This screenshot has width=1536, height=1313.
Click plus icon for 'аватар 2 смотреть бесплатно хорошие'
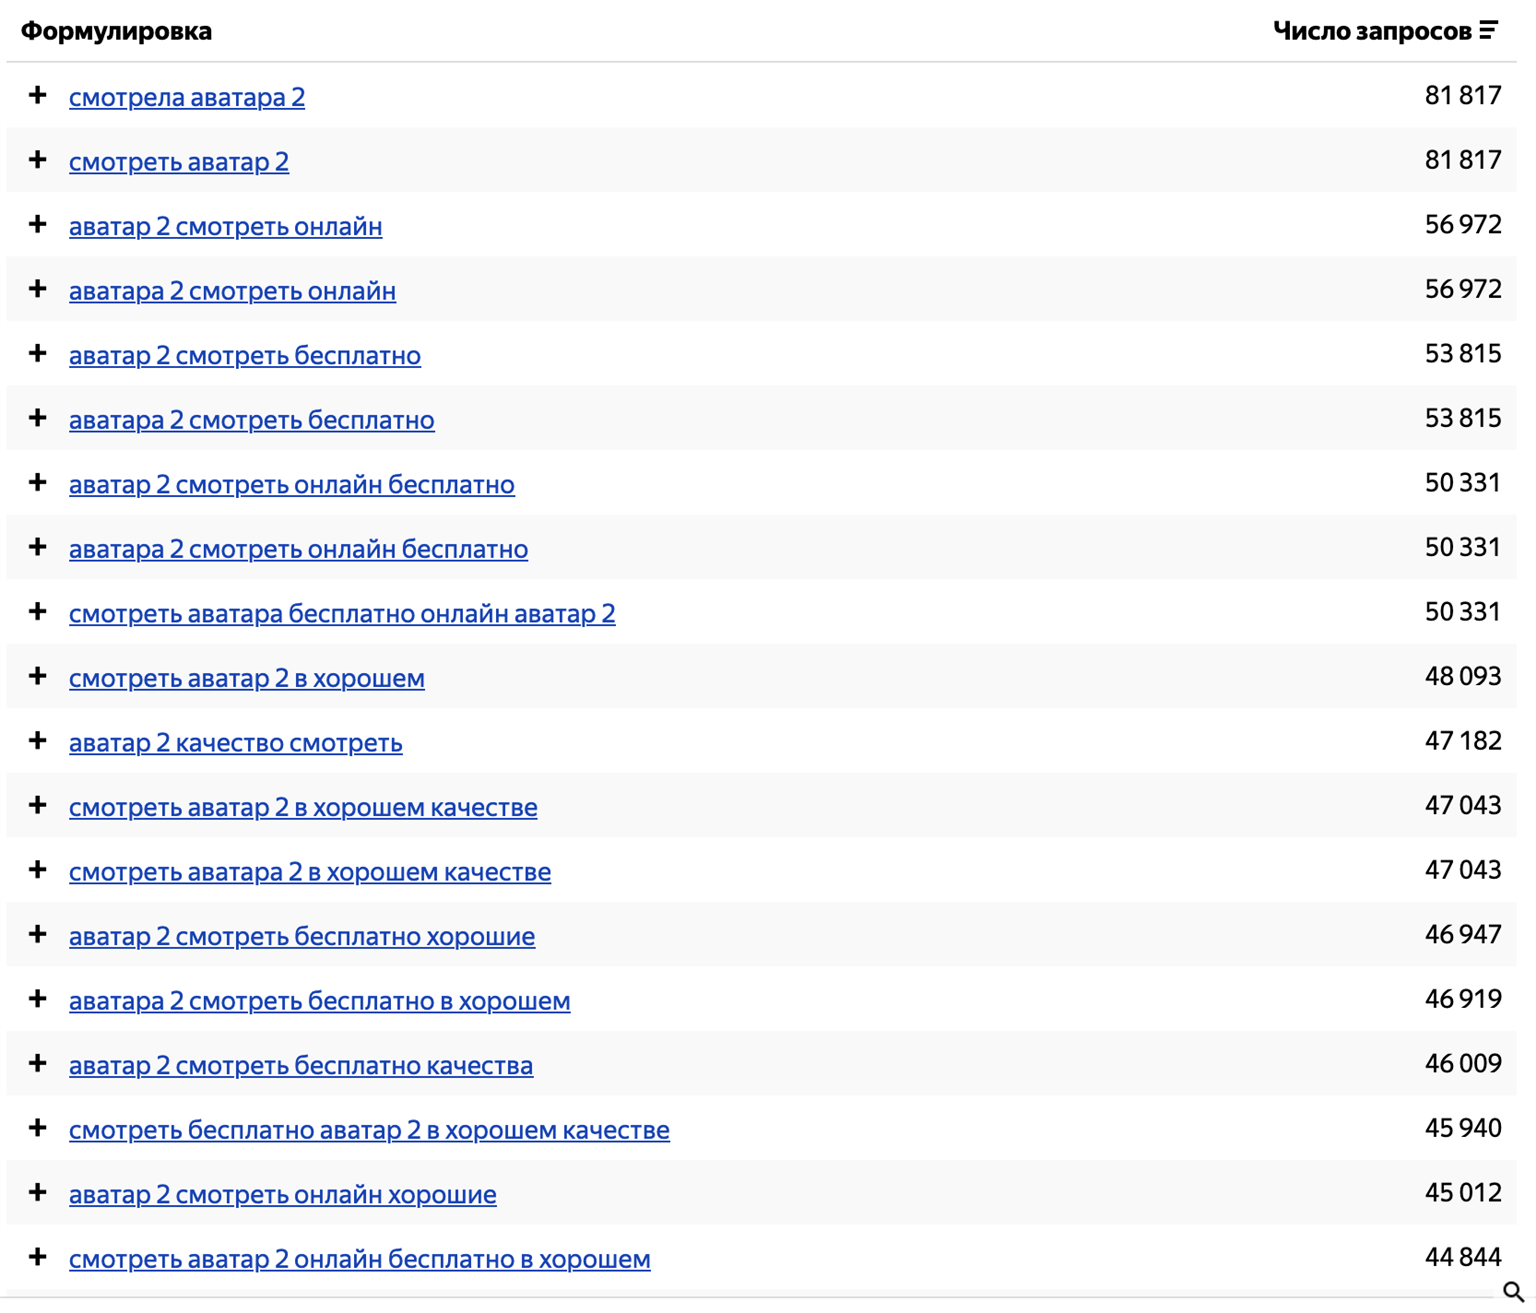37,934
